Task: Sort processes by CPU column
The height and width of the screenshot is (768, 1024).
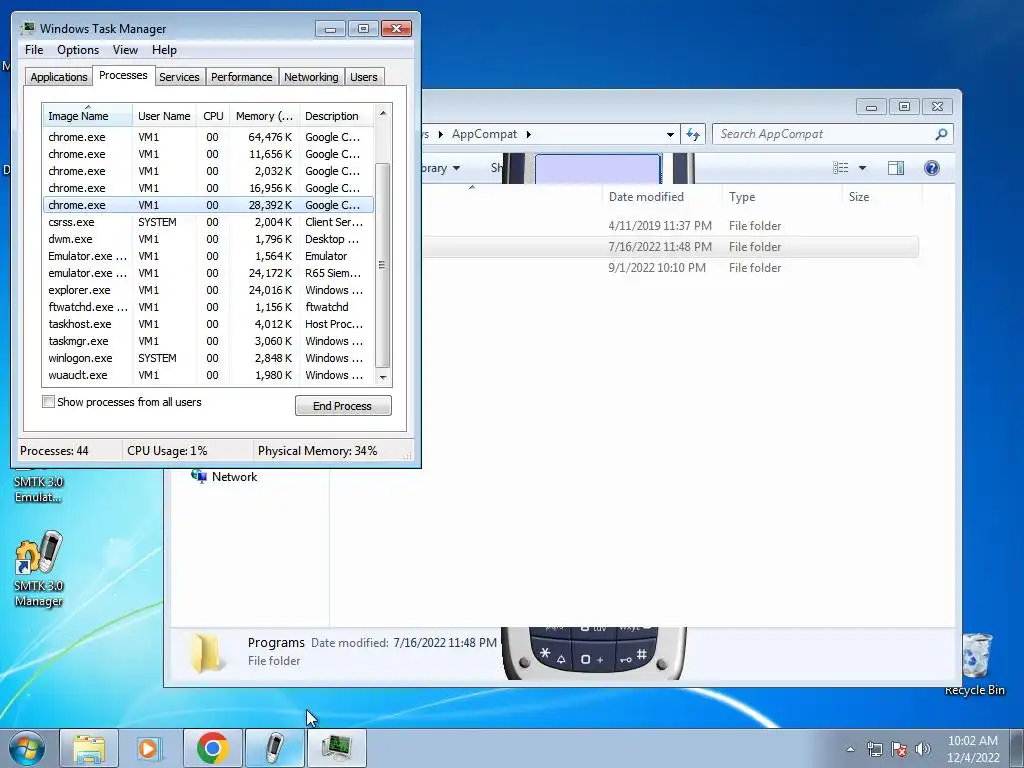Action: click(213, 116)
